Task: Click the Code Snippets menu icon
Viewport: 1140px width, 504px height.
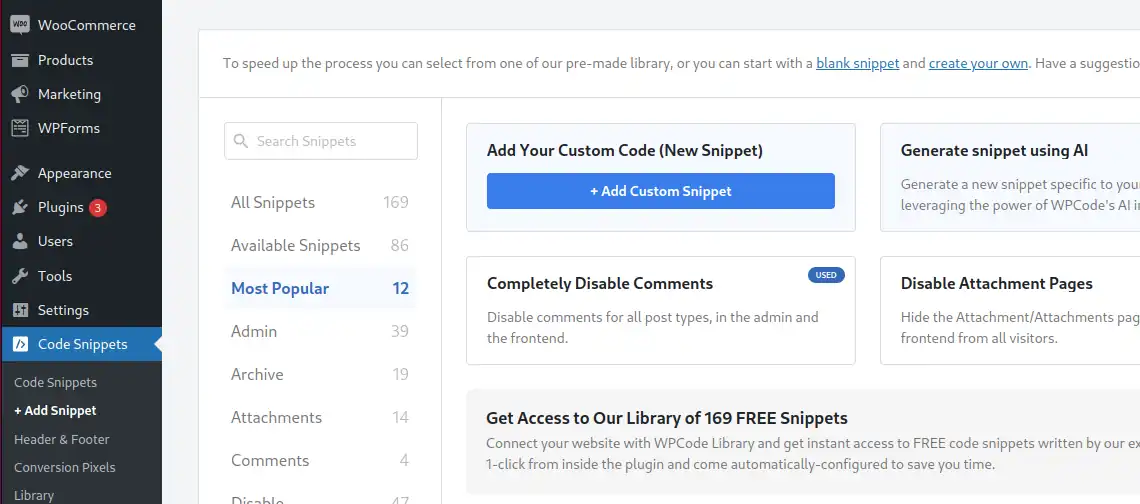Action: tap(20, 344)
